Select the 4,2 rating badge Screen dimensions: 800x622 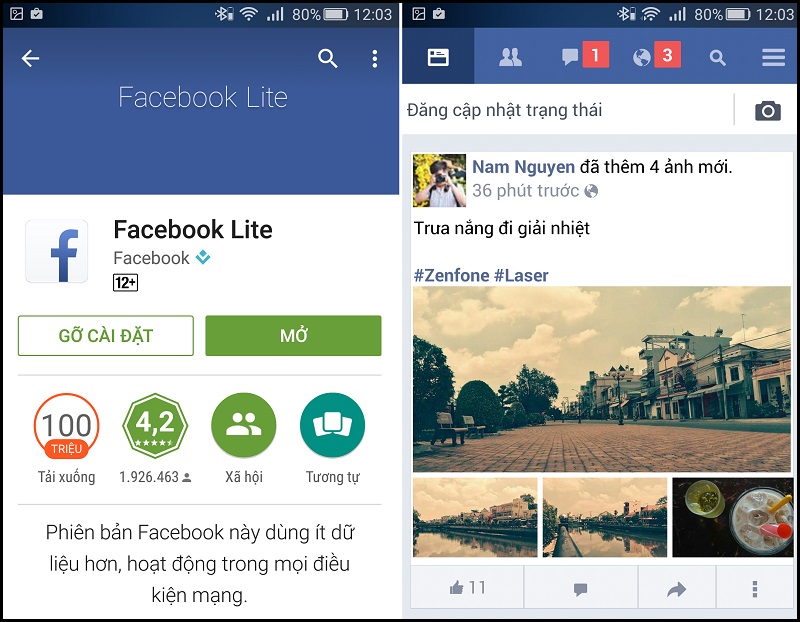pyautogui.click(x=155, y=425)
